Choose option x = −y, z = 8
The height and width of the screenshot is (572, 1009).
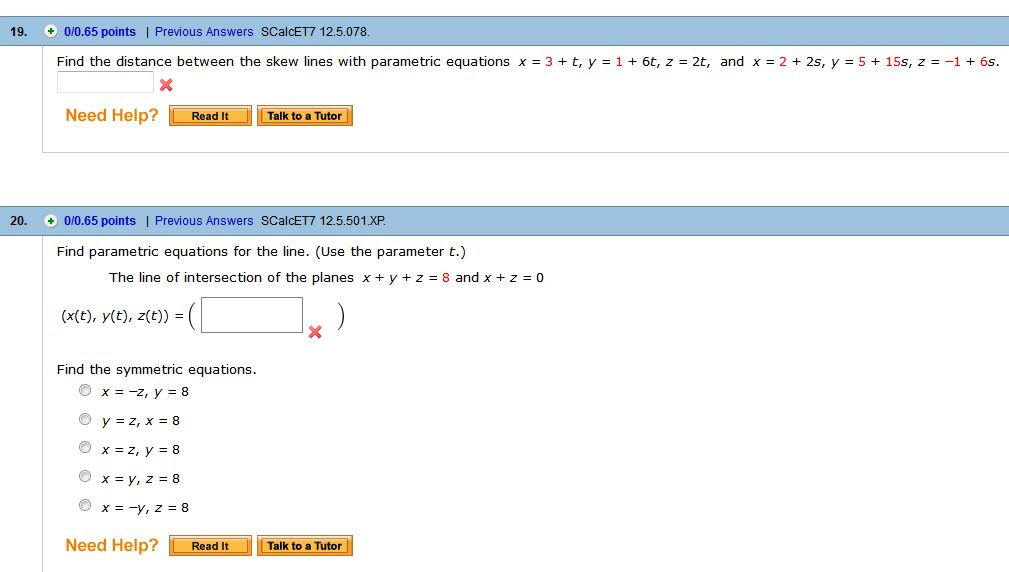[85, 507]
